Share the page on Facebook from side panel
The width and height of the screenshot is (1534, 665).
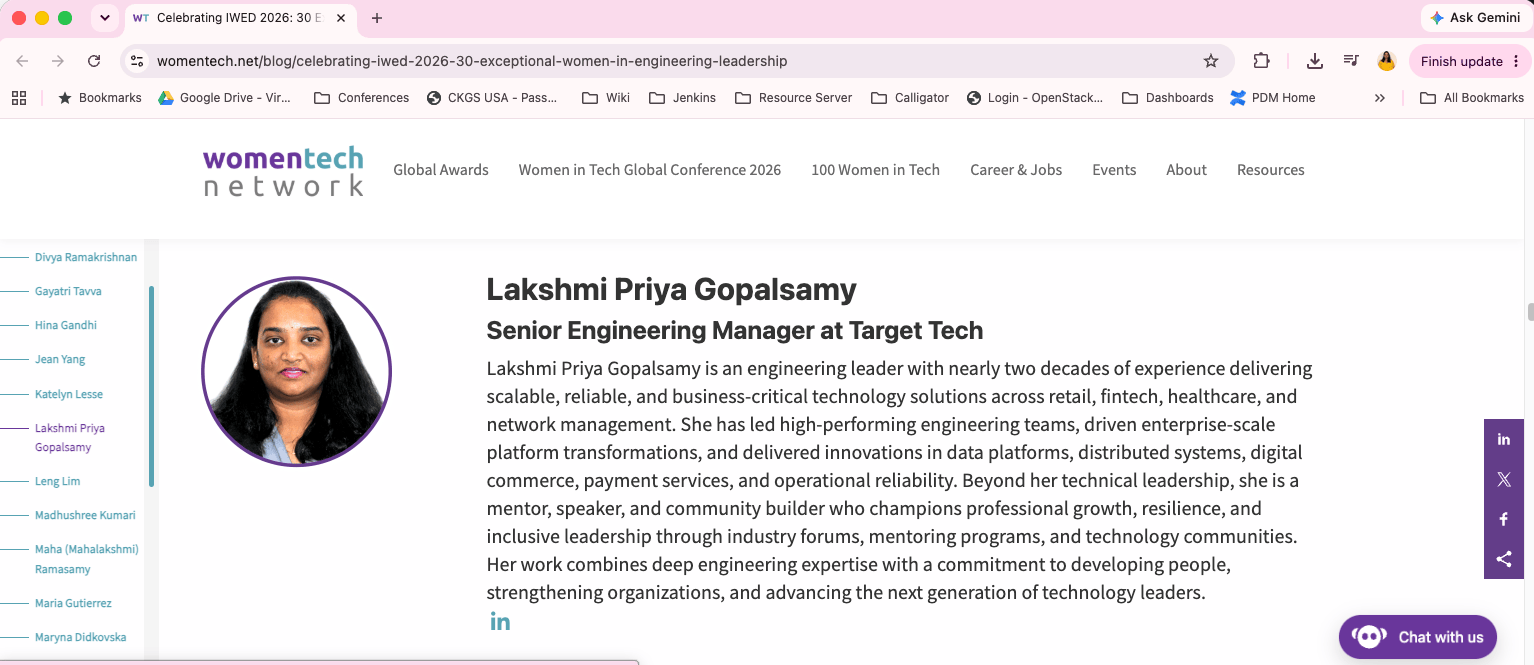click(x=1503, y=519)
